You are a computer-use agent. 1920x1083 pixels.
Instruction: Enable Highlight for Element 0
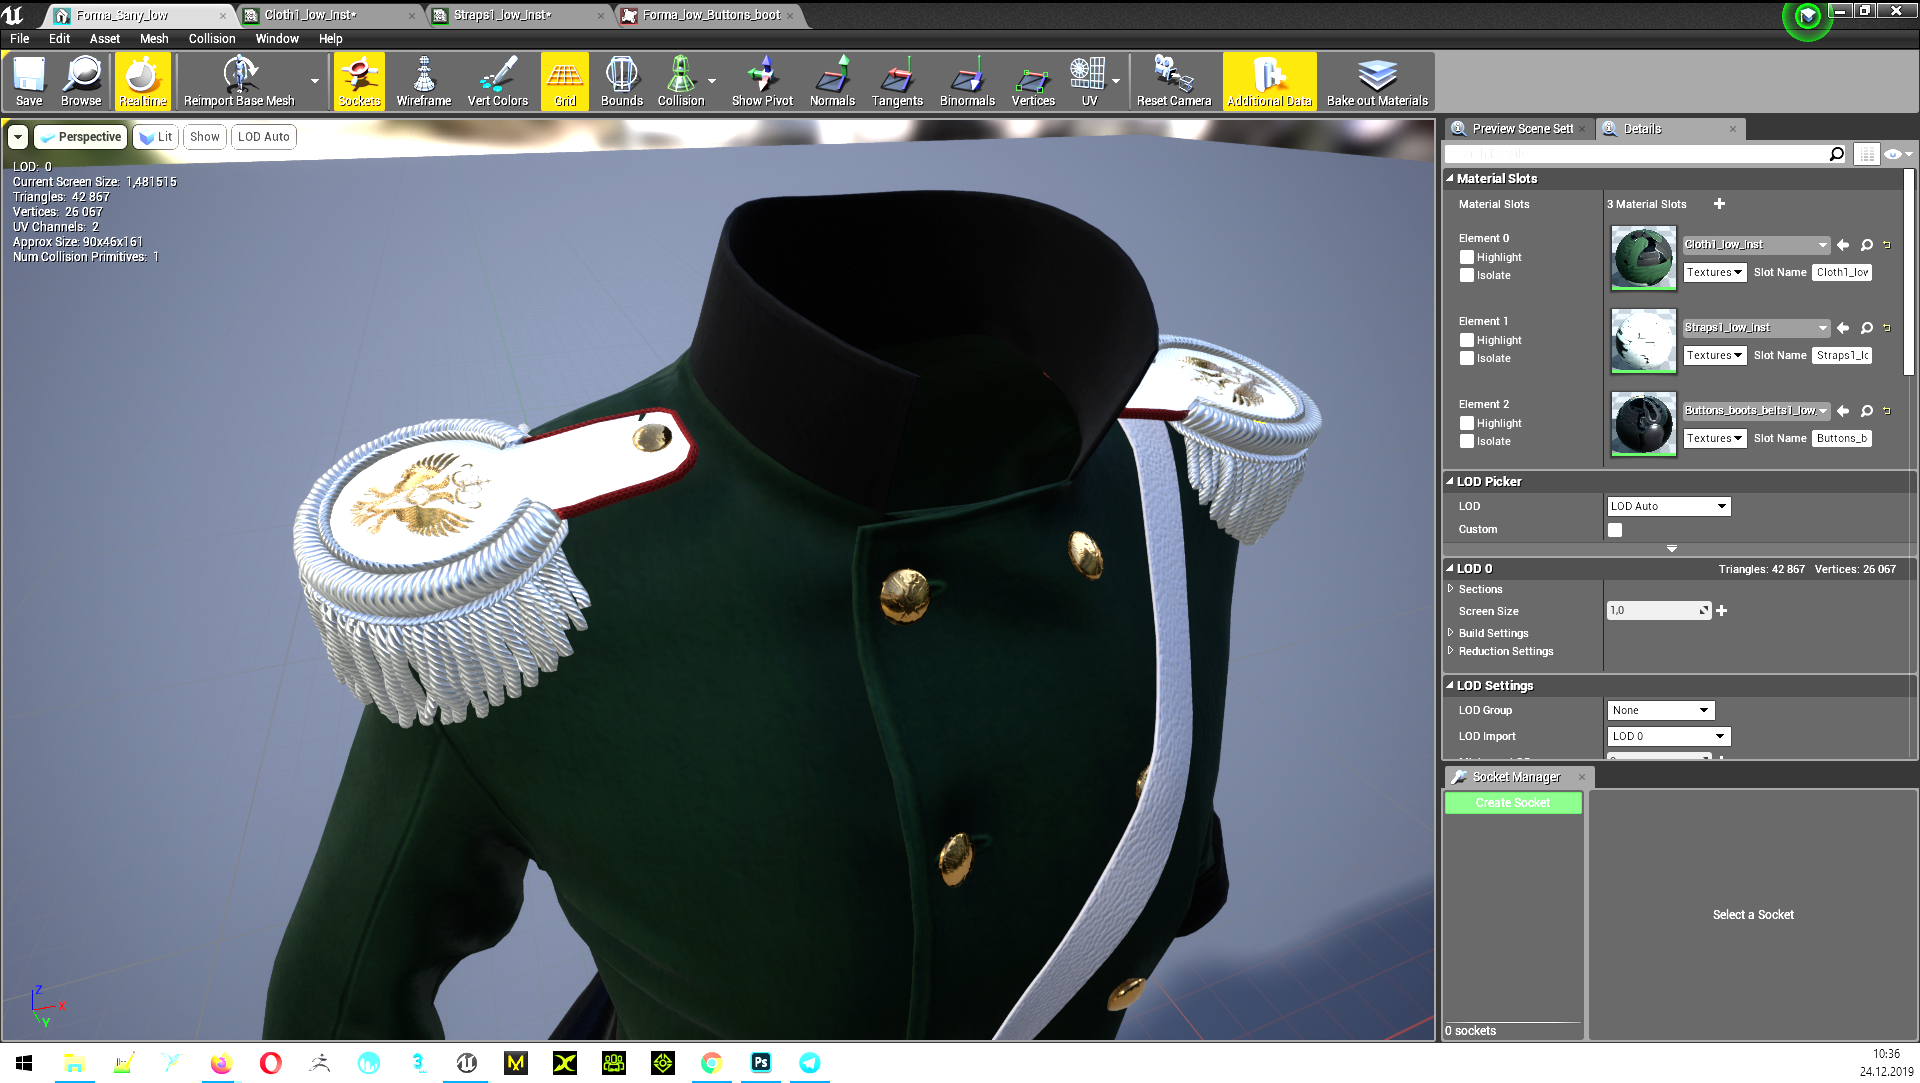point(1467,257)
